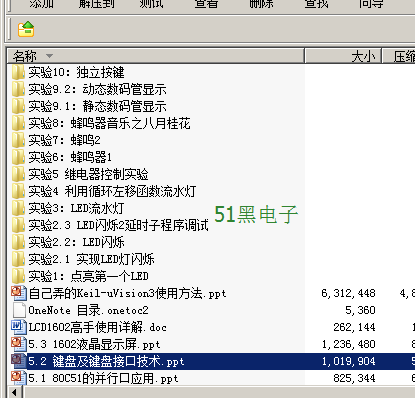Select the 实验5 继电器控制实验 folder name
The width and height of the screenshot is (415, 398).
[88, 174]
